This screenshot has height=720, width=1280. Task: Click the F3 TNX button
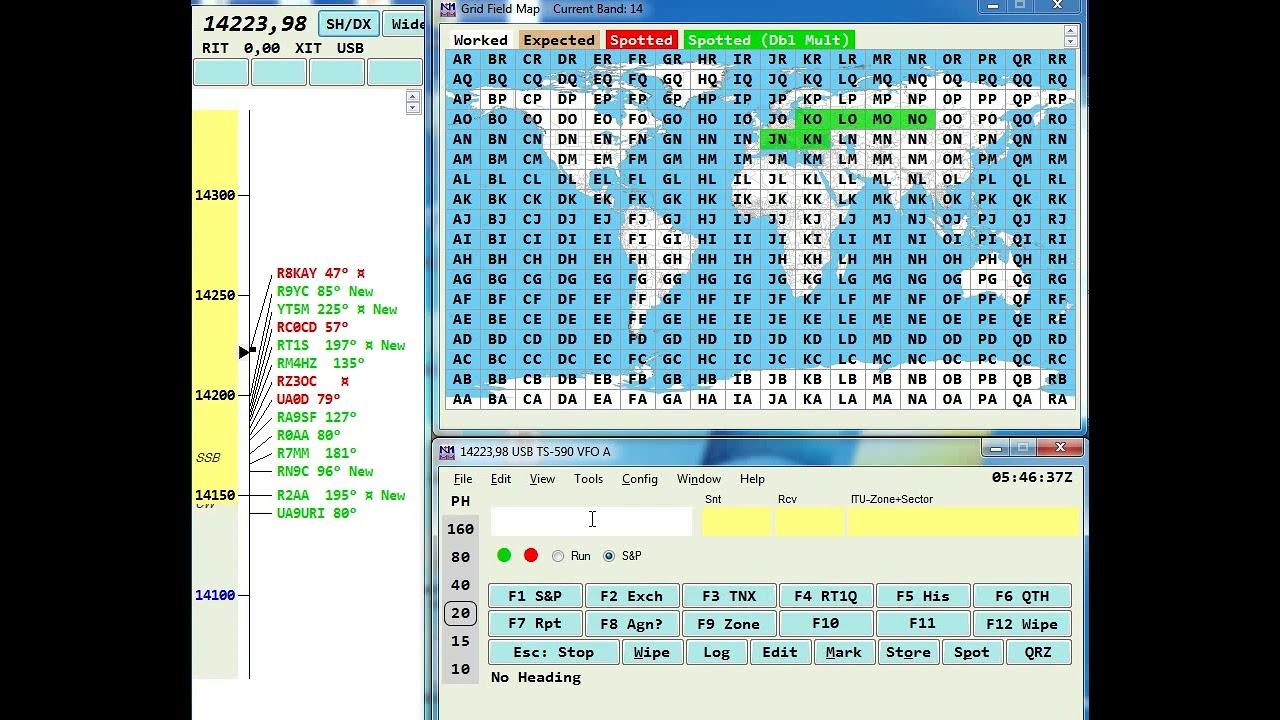tap(729, 596)
